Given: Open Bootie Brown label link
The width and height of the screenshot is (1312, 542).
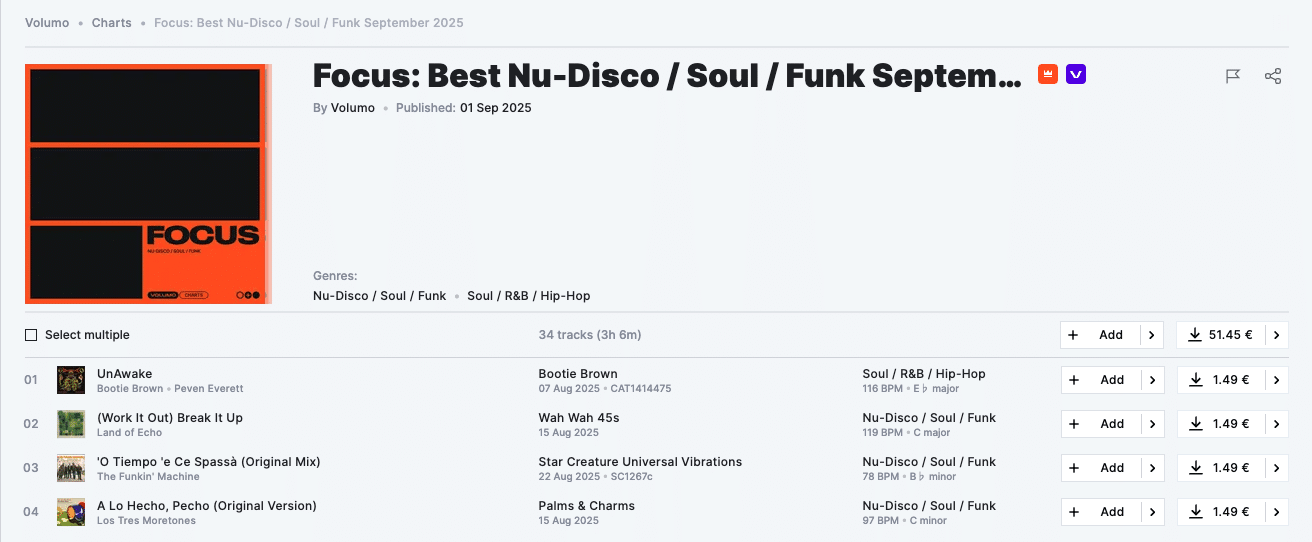Looking at the screenshot, I should pos(577,374).
